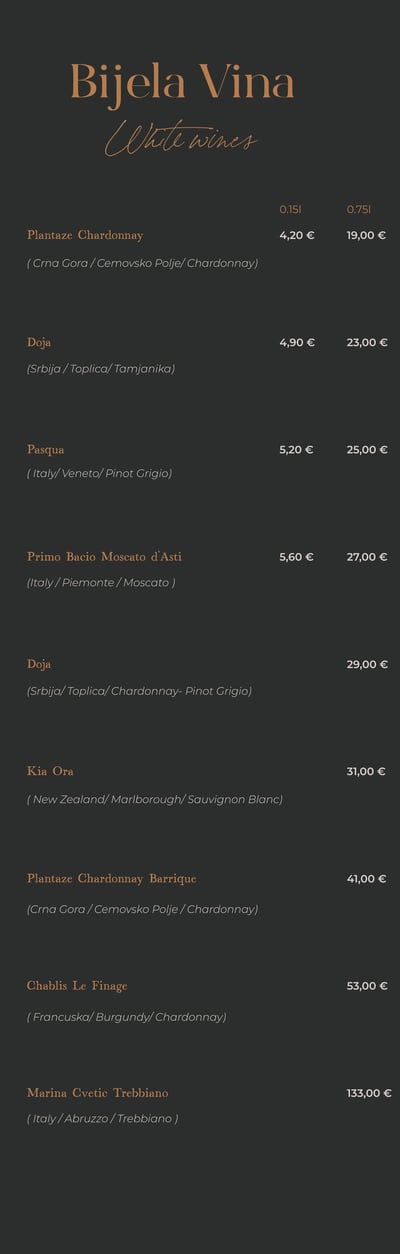
Task: Select the Chardonnay- Pinot Grigio description
Action: click(139, 691)
